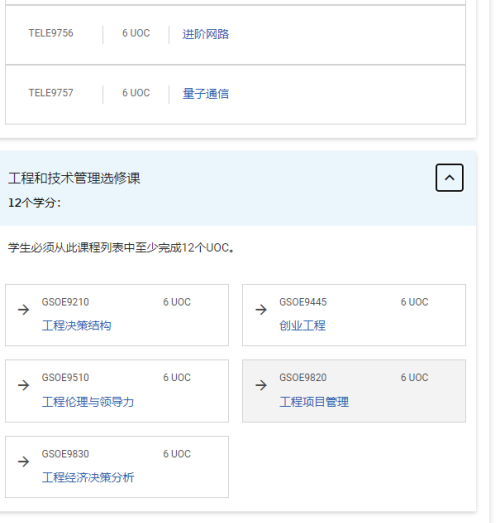Image resolution: width=500 pixels, height=523 pixels.
Task: Click the arrow icon beside GSOE9830
Action: point(23,462)
